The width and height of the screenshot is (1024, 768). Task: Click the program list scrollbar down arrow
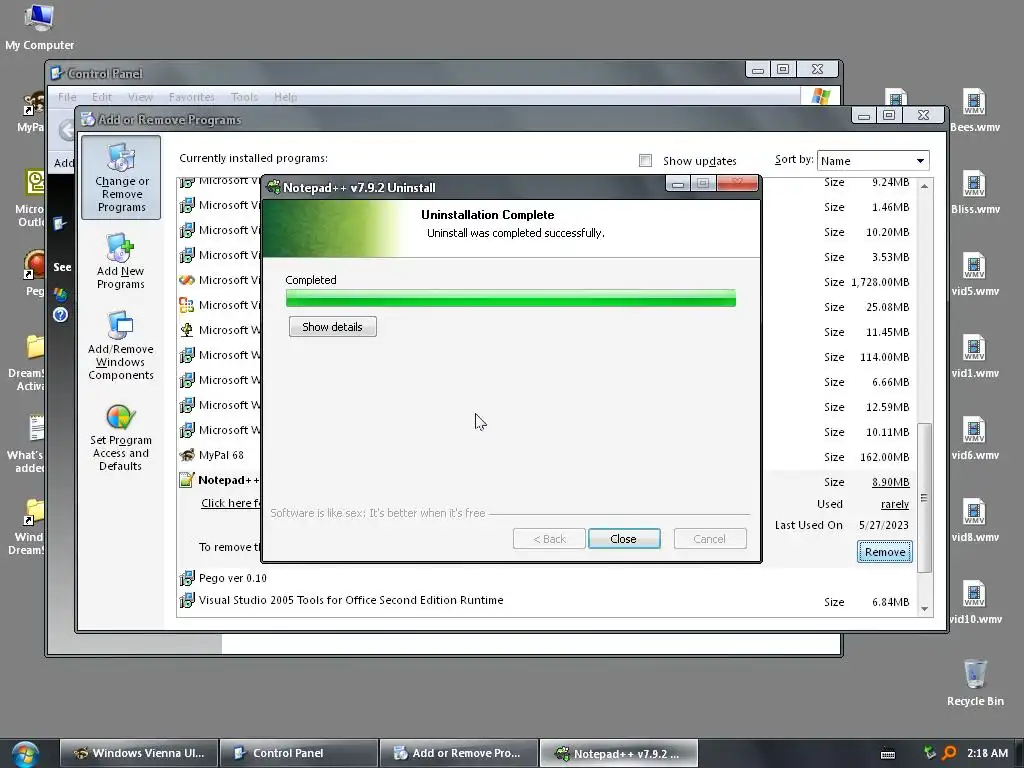click(924, 609)
